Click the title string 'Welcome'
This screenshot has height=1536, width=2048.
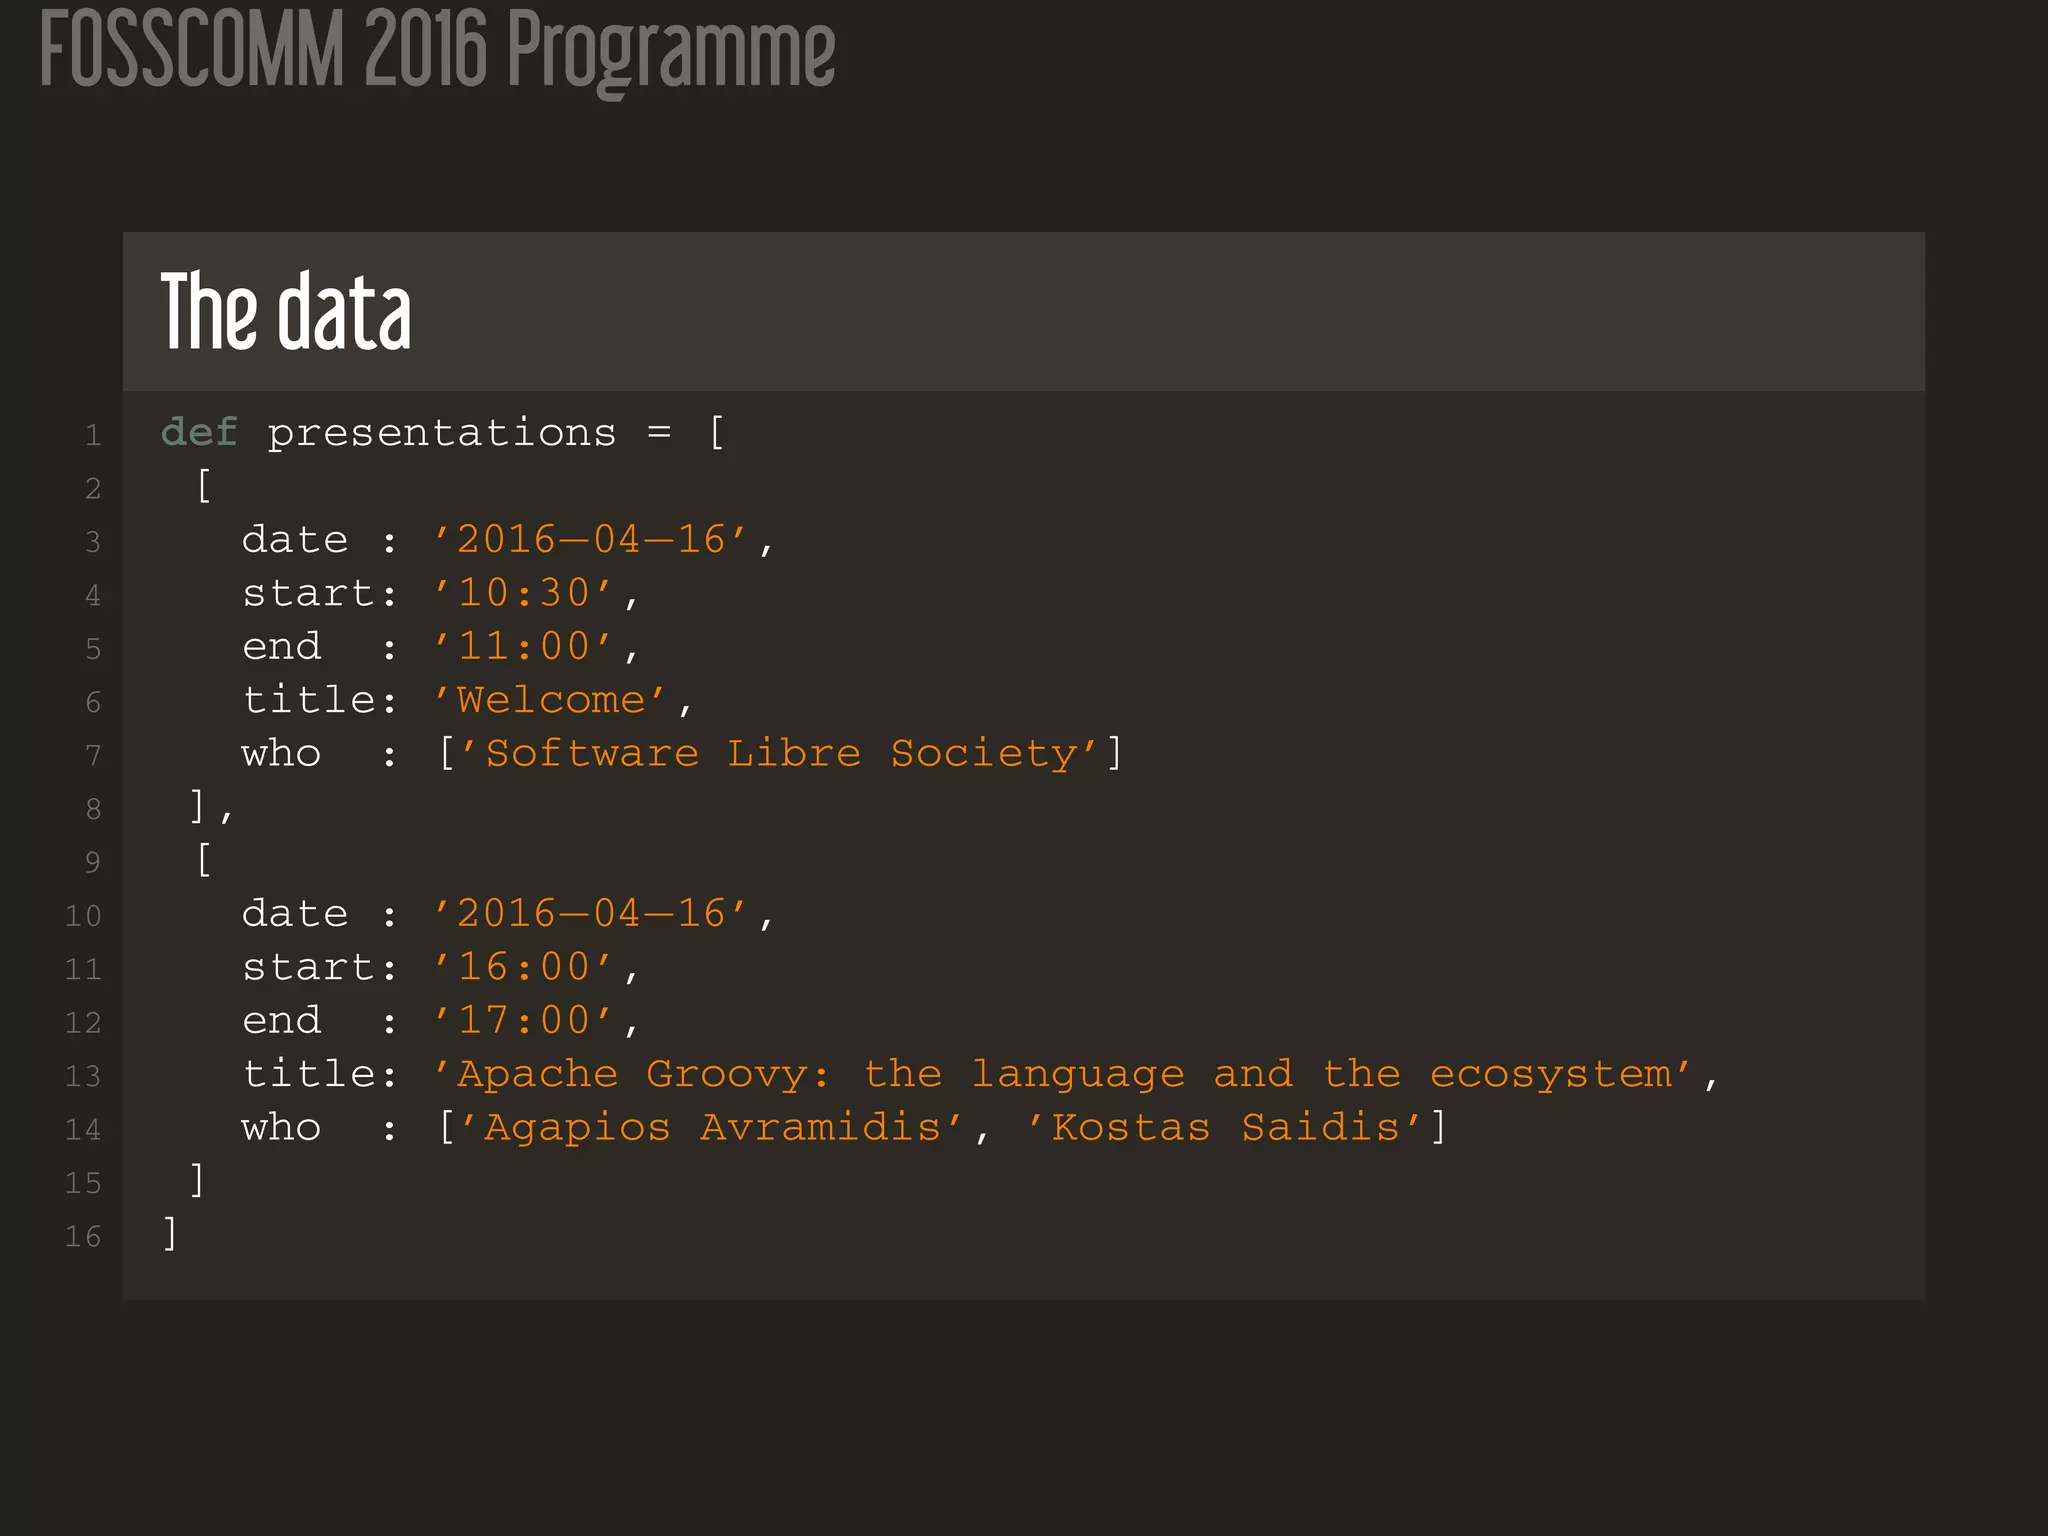coord(550,700)
